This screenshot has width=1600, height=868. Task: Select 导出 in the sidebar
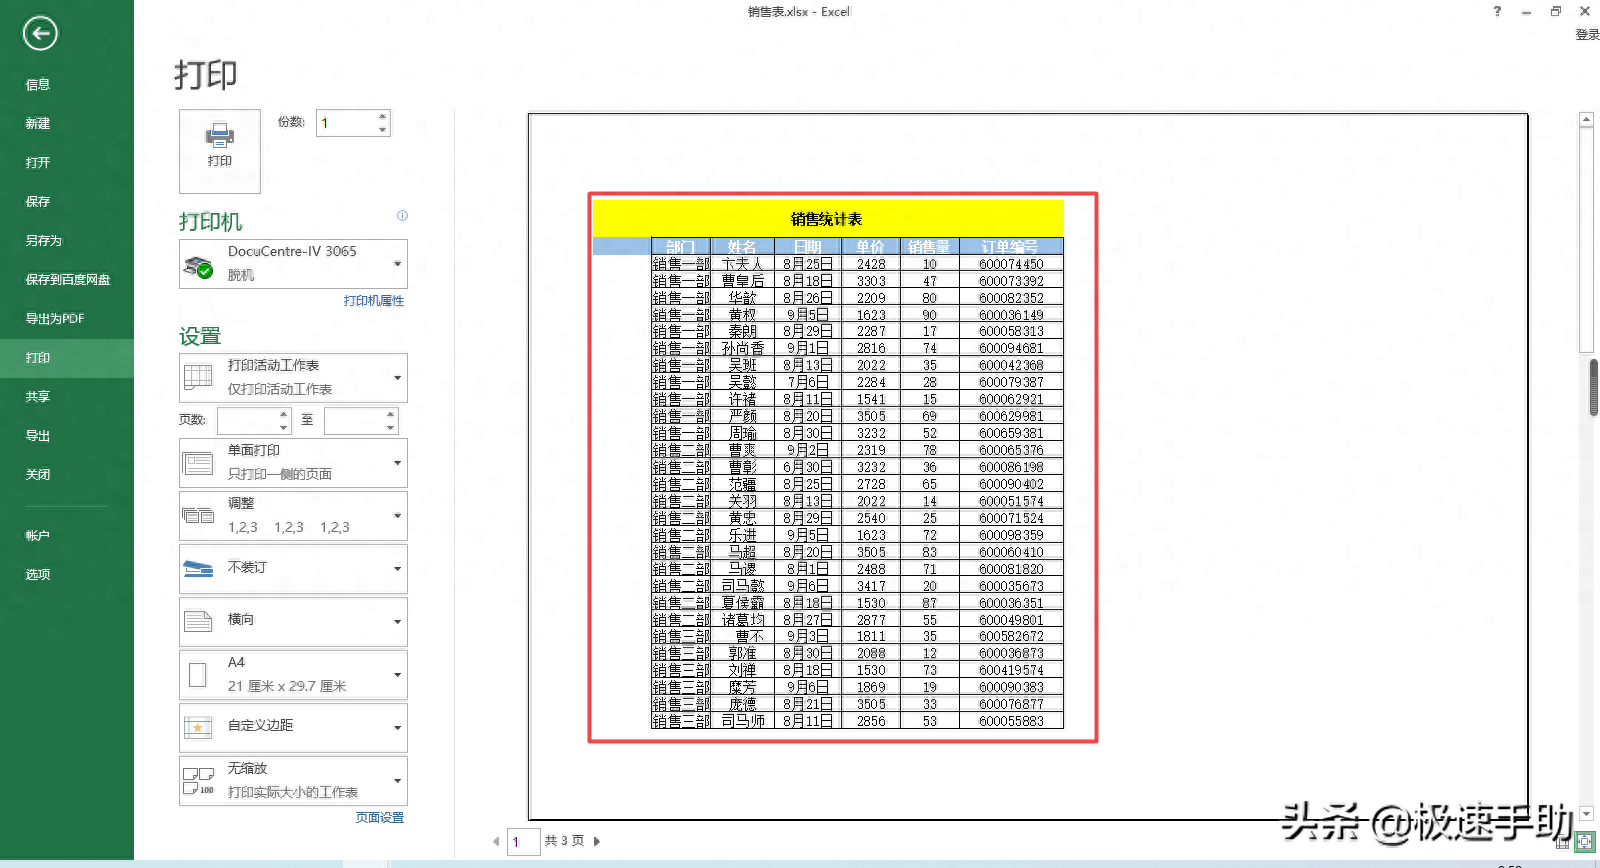click(x=67, y=436)
